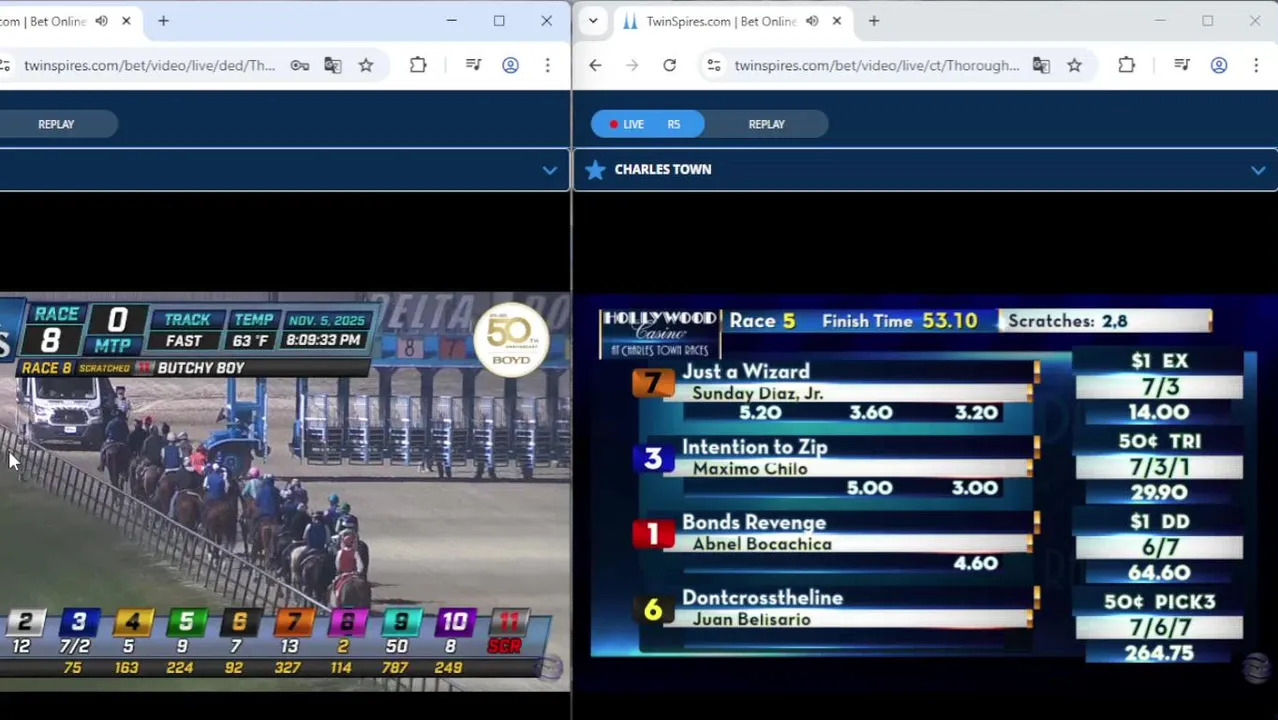This screenshot has height=720, width=1278.
Task: Reload the page in right window
Action: tap(669, 65)
